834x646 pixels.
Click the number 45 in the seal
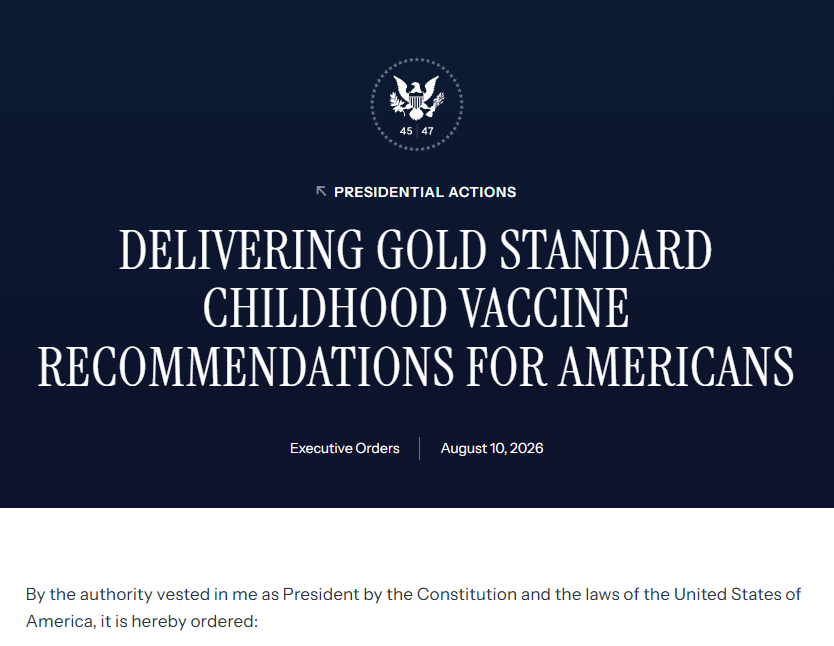tap(406, 131)
